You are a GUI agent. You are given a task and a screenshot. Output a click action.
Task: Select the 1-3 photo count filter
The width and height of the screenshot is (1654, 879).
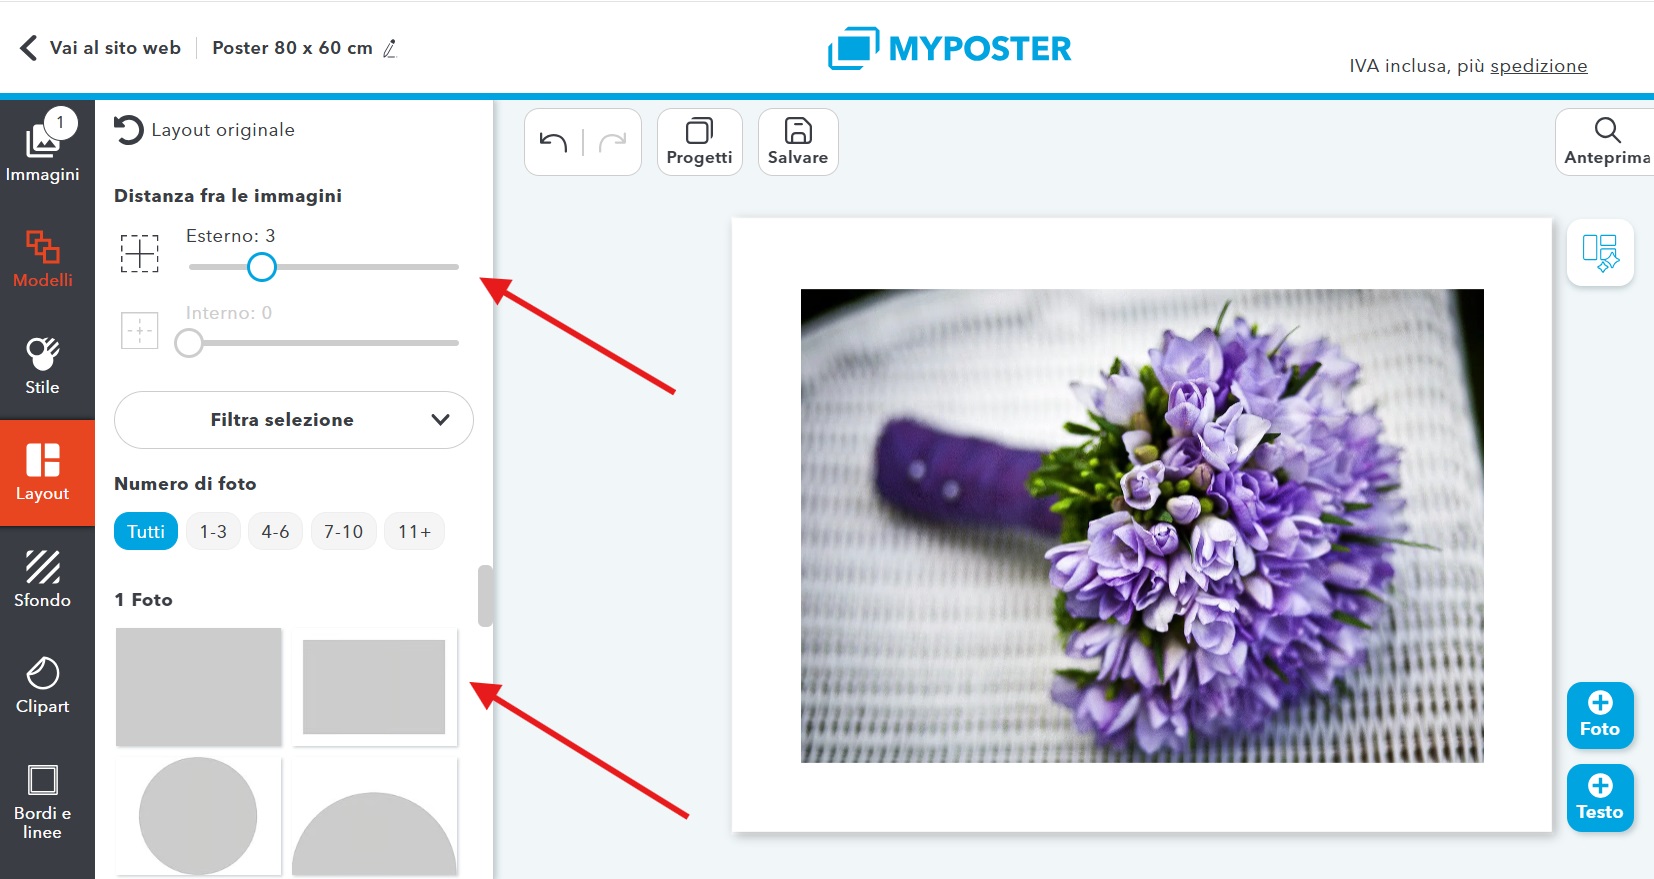[x=213, y=531]
